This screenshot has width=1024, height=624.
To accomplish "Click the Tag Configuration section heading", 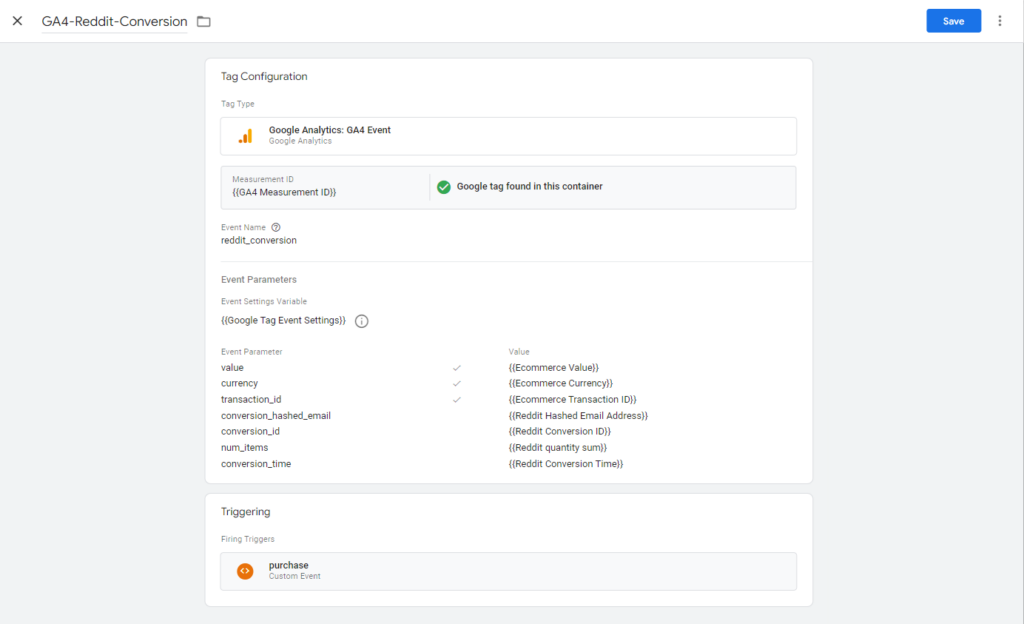I will pos(264,76).
